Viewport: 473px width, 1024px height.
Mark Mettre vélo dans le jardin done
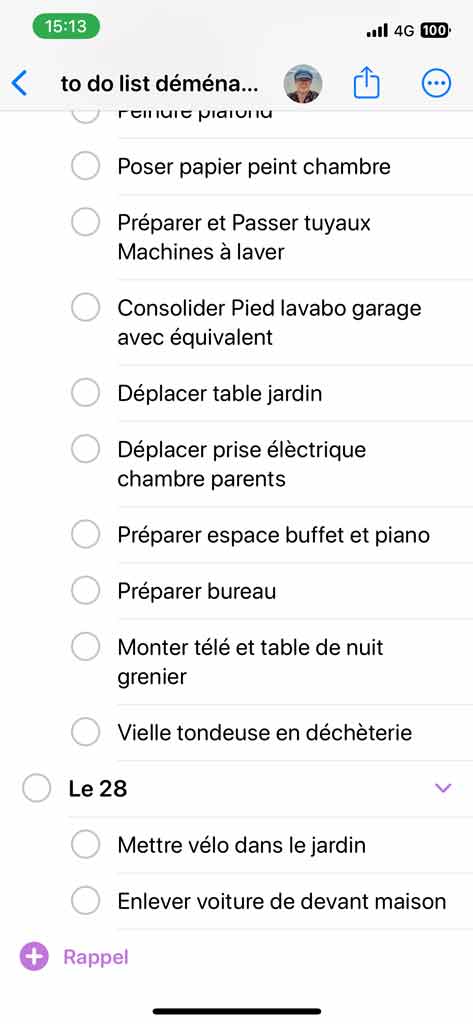pos(85,845)
